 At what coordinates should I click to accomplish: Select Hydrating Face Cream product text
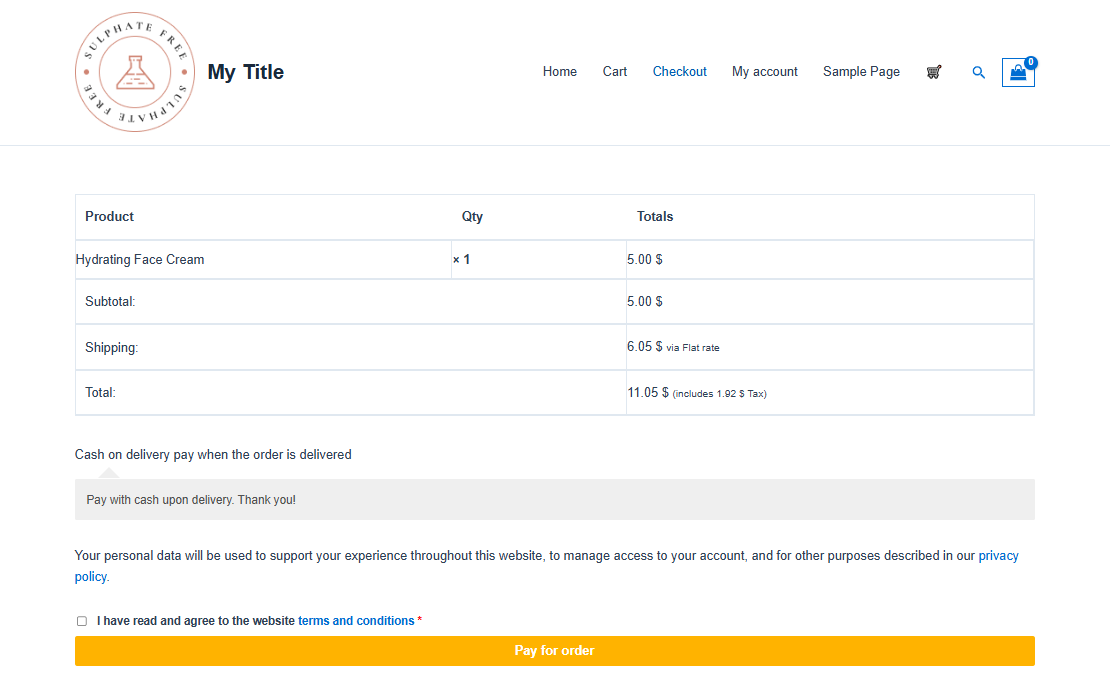140,260
